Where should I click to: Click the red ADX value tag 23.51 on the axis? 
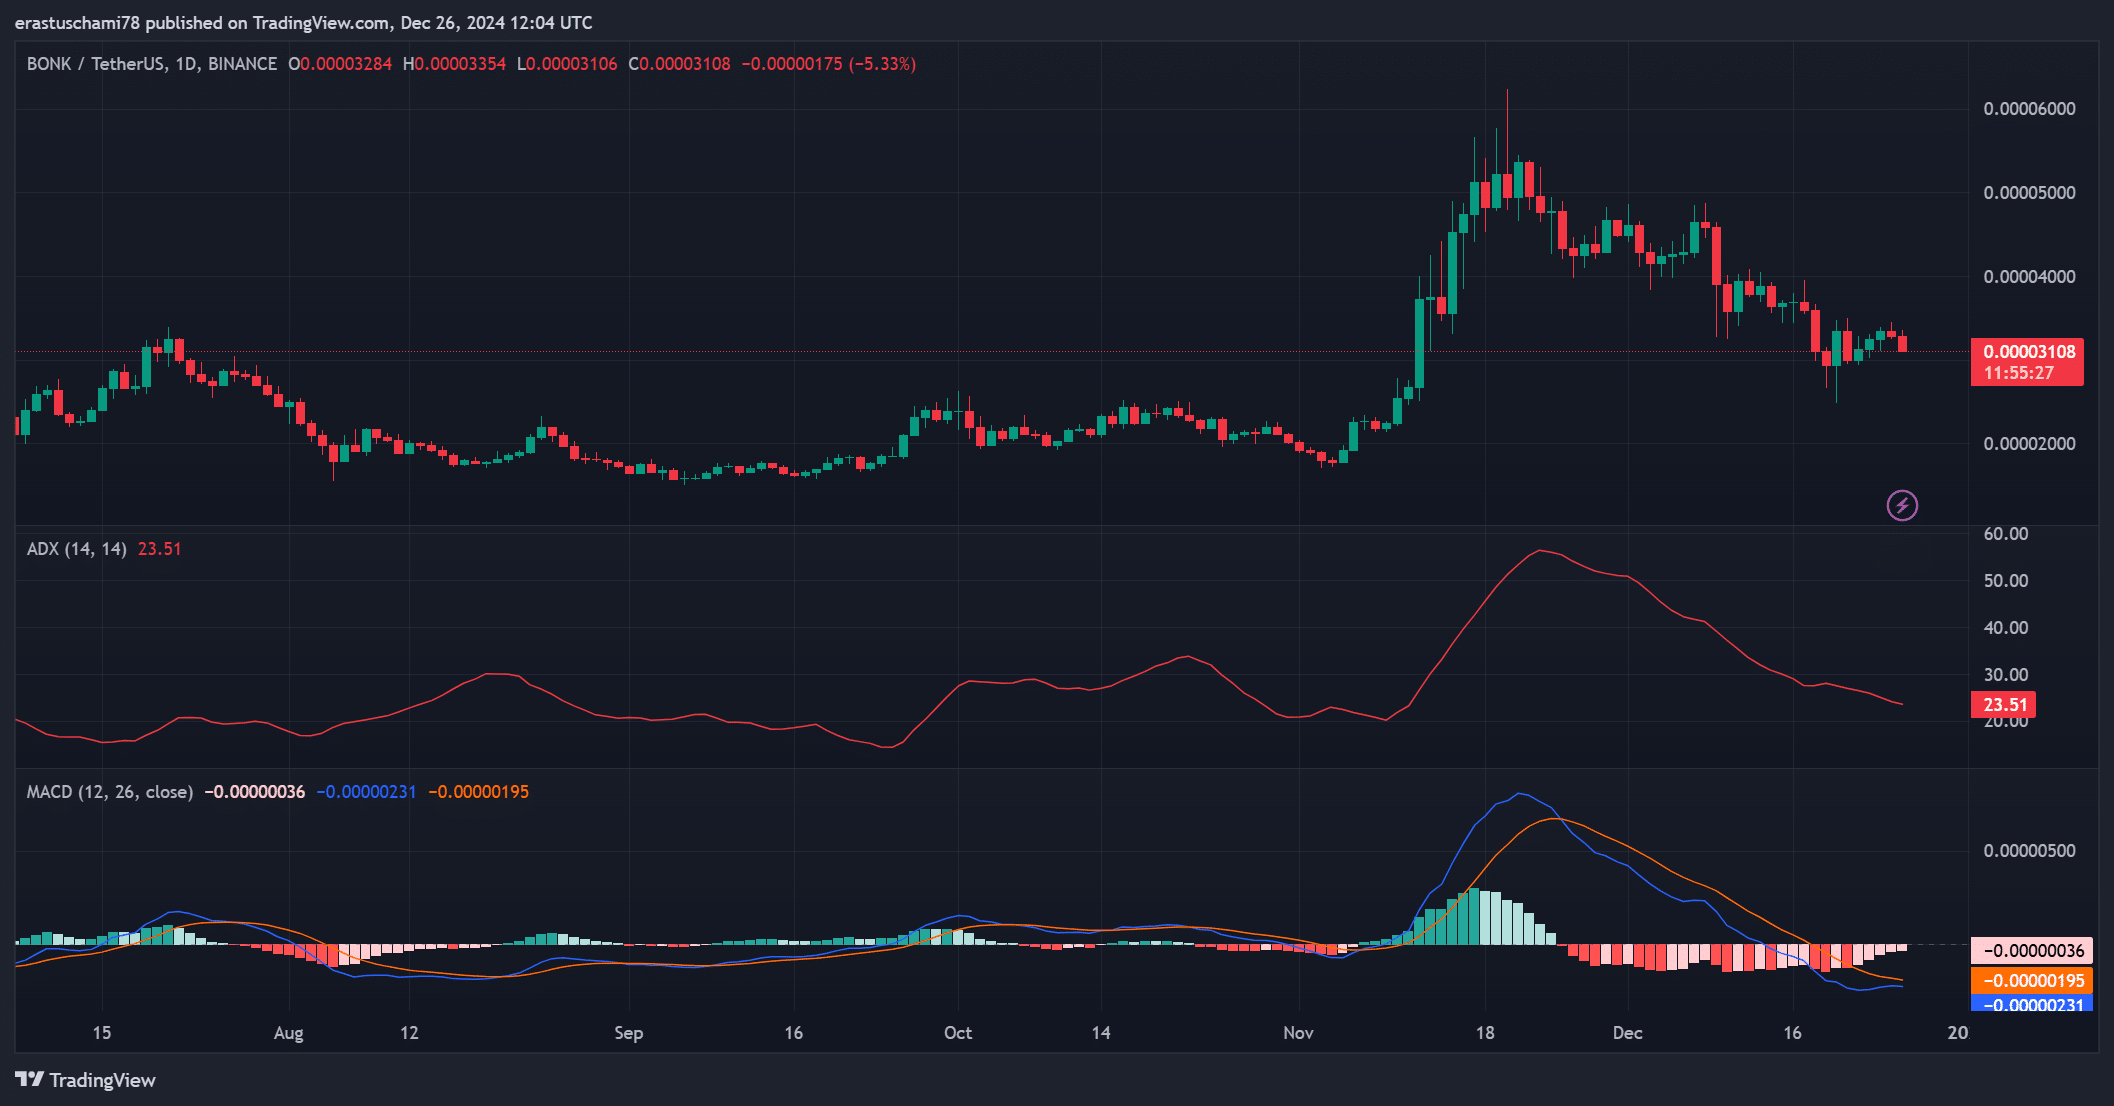pyautogui.click(x=2004, y=704)
